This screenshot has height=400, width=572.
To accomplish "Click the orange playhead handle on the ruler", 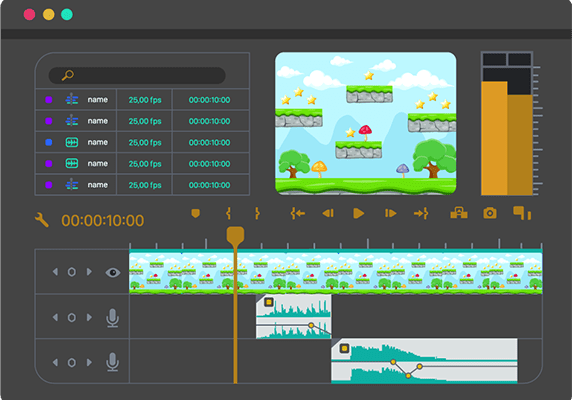I will (235, 236).
